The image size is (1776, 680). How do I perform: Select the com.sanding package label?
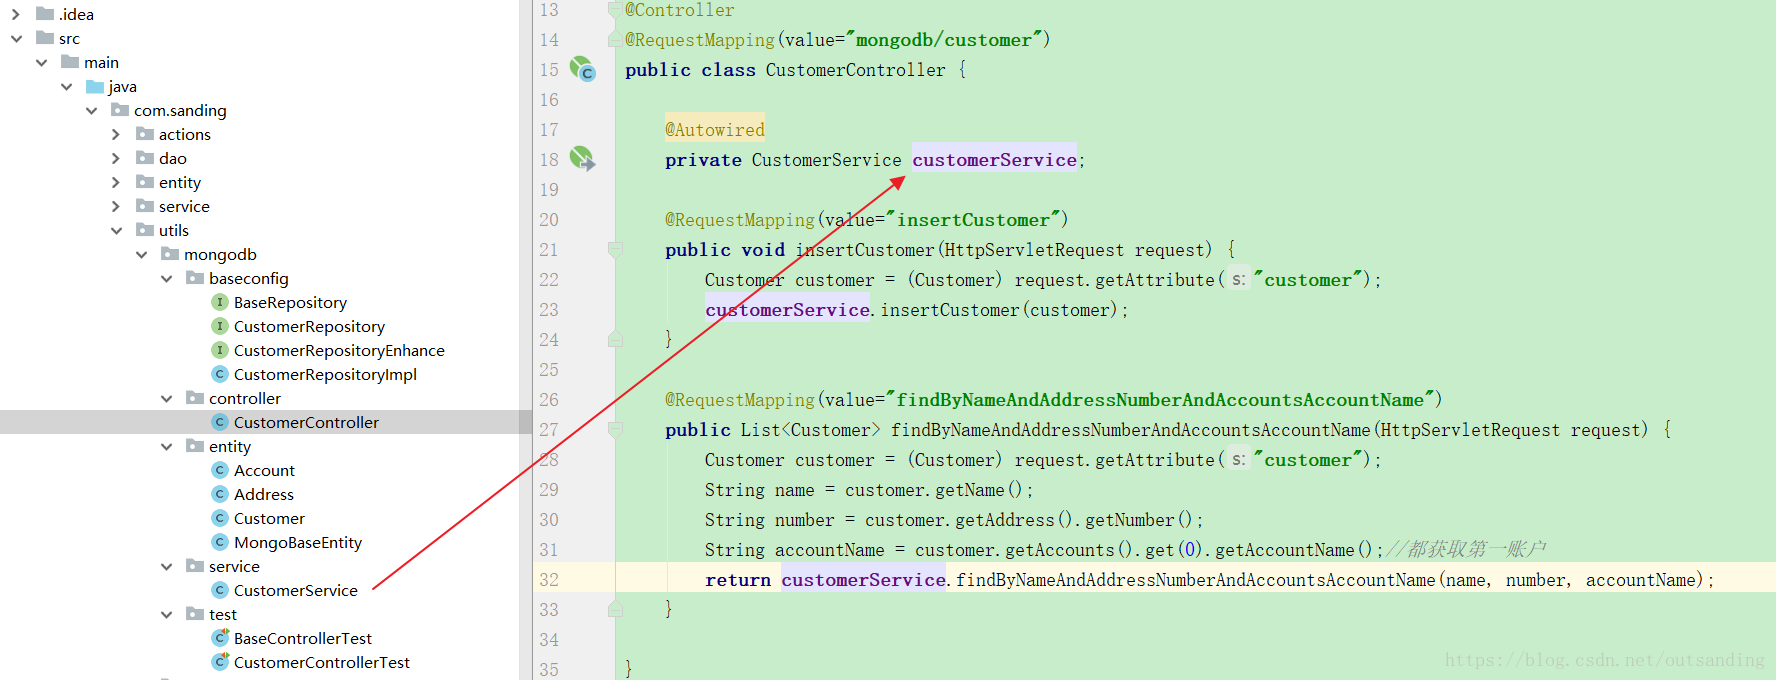tap(180, 110)
